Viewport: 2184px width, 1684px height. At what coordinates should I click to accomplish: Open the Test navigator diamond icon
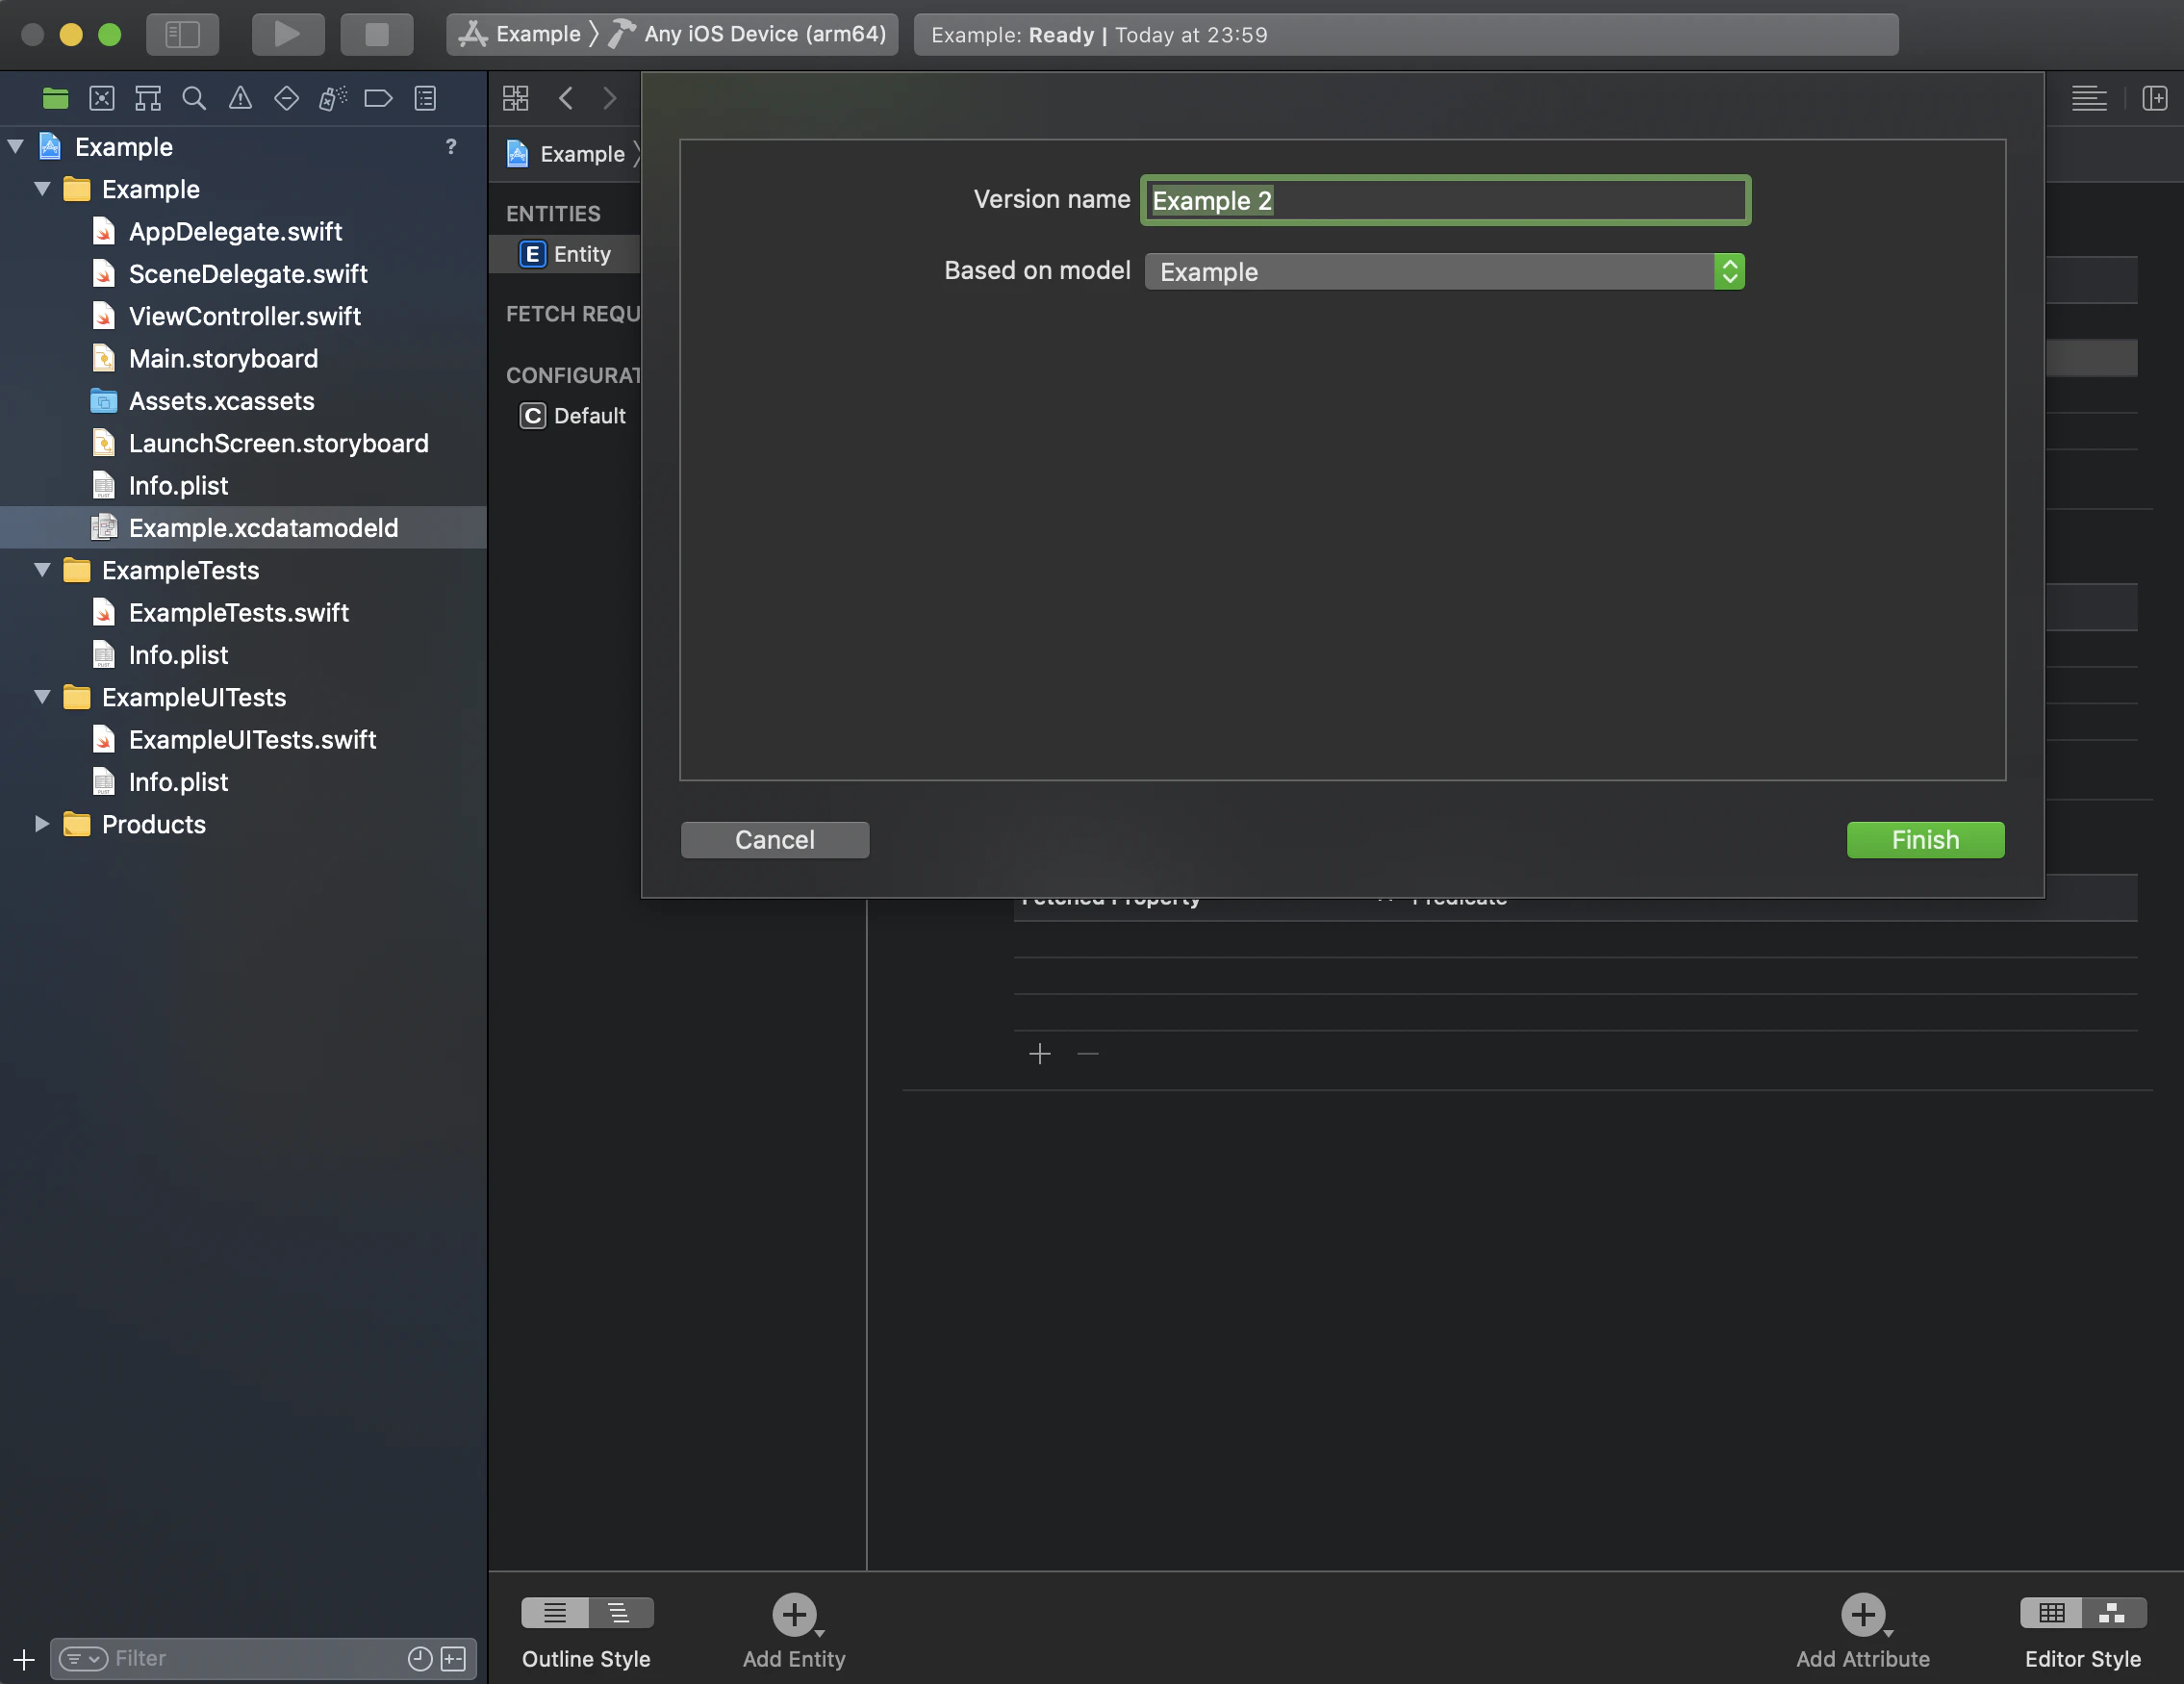coord(286,98)
